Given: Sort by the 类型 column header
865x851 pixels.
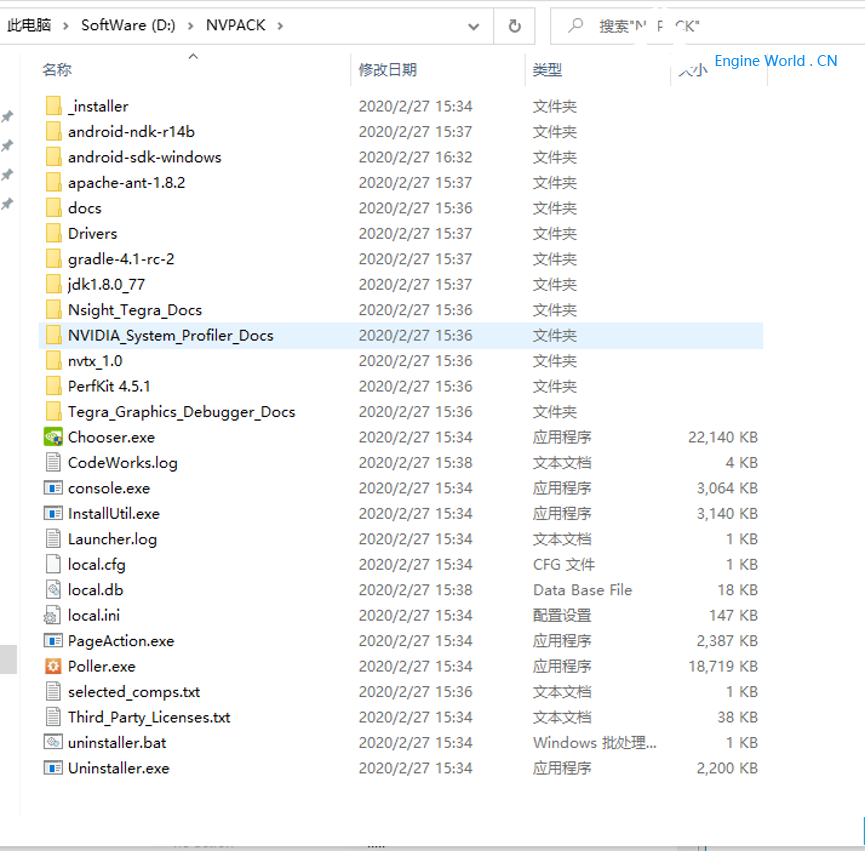Looking at the screenshot, I should point(547,70).
